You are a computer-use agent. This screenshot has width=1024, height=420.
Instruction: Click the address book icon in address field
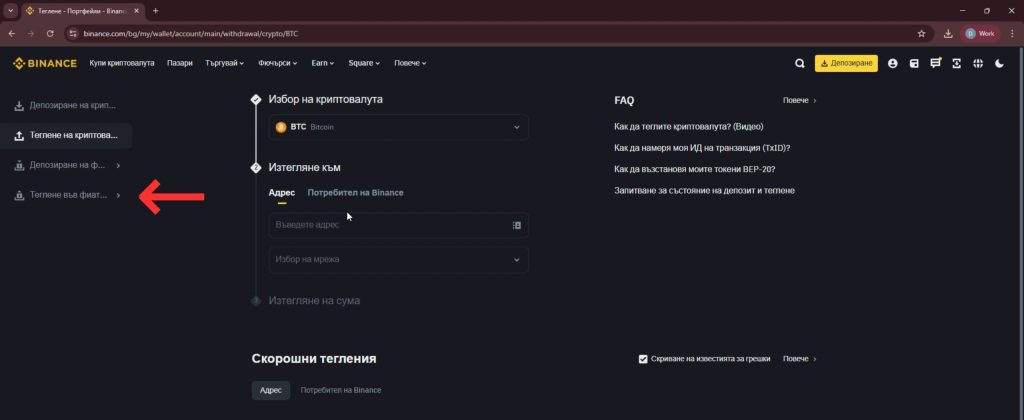click(x=517, y=225)
